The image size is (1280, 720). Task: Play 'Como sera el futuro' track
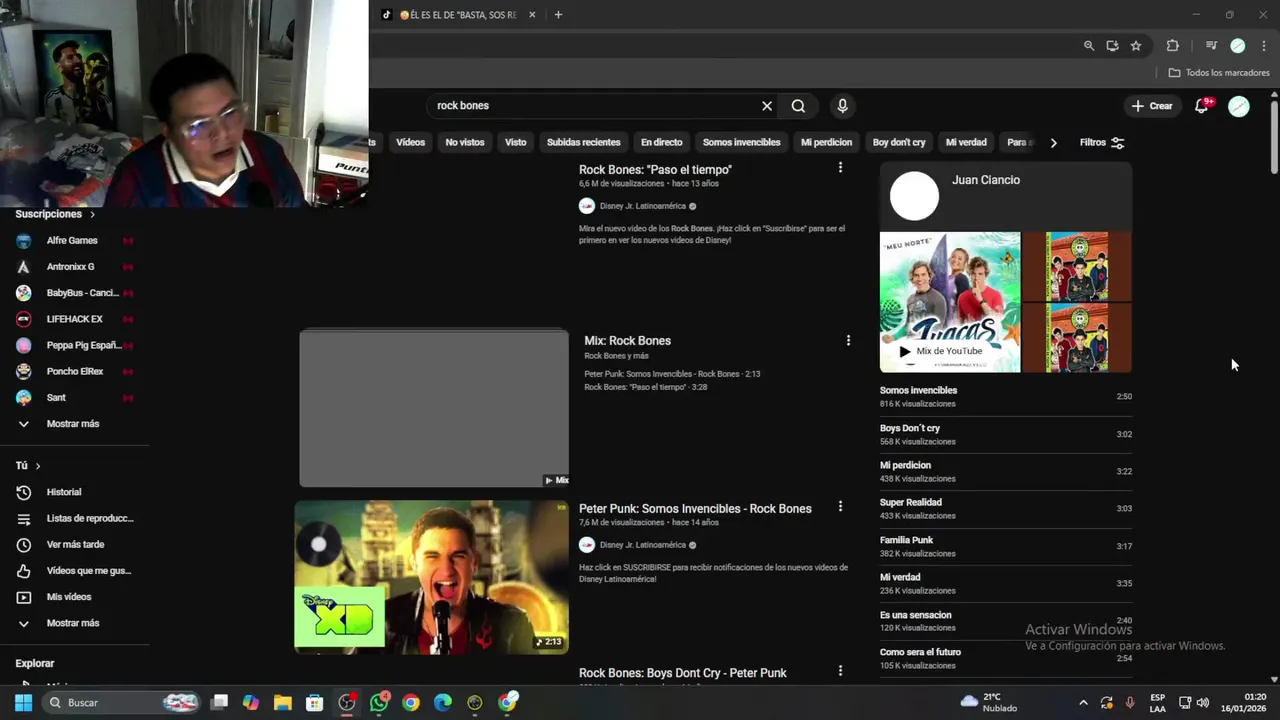1006,658
